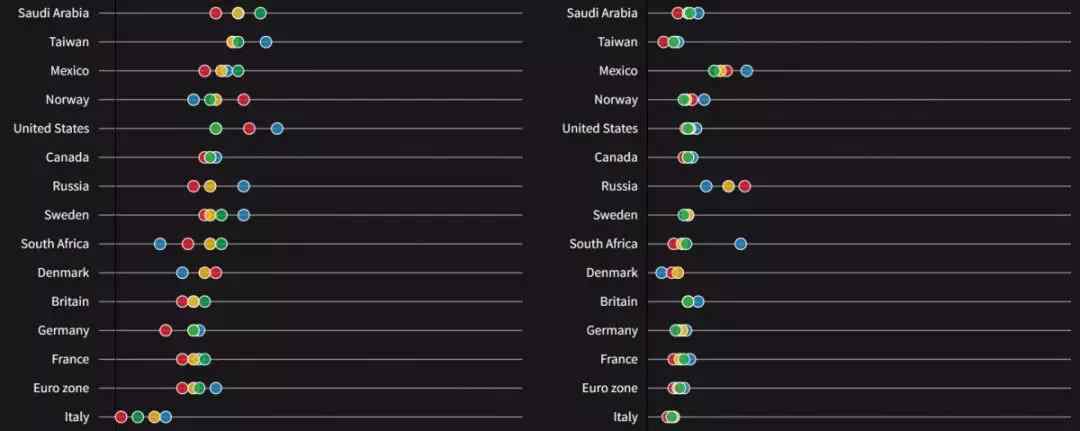Screen dimensions: 1080x431
Task: Click the green Saudi Arabia dot in left chart
Action: [x=260, y=13]
